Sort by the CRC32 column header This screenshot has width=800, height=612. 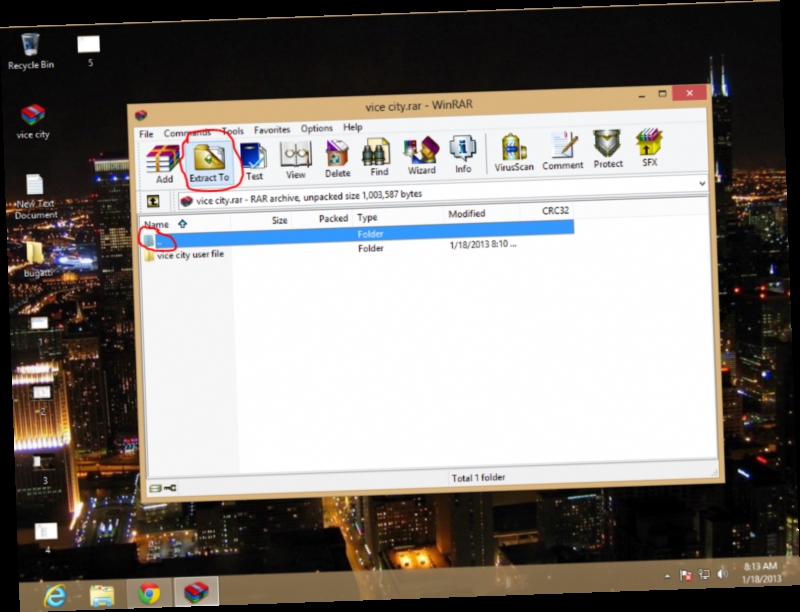(x=547, y=211)
